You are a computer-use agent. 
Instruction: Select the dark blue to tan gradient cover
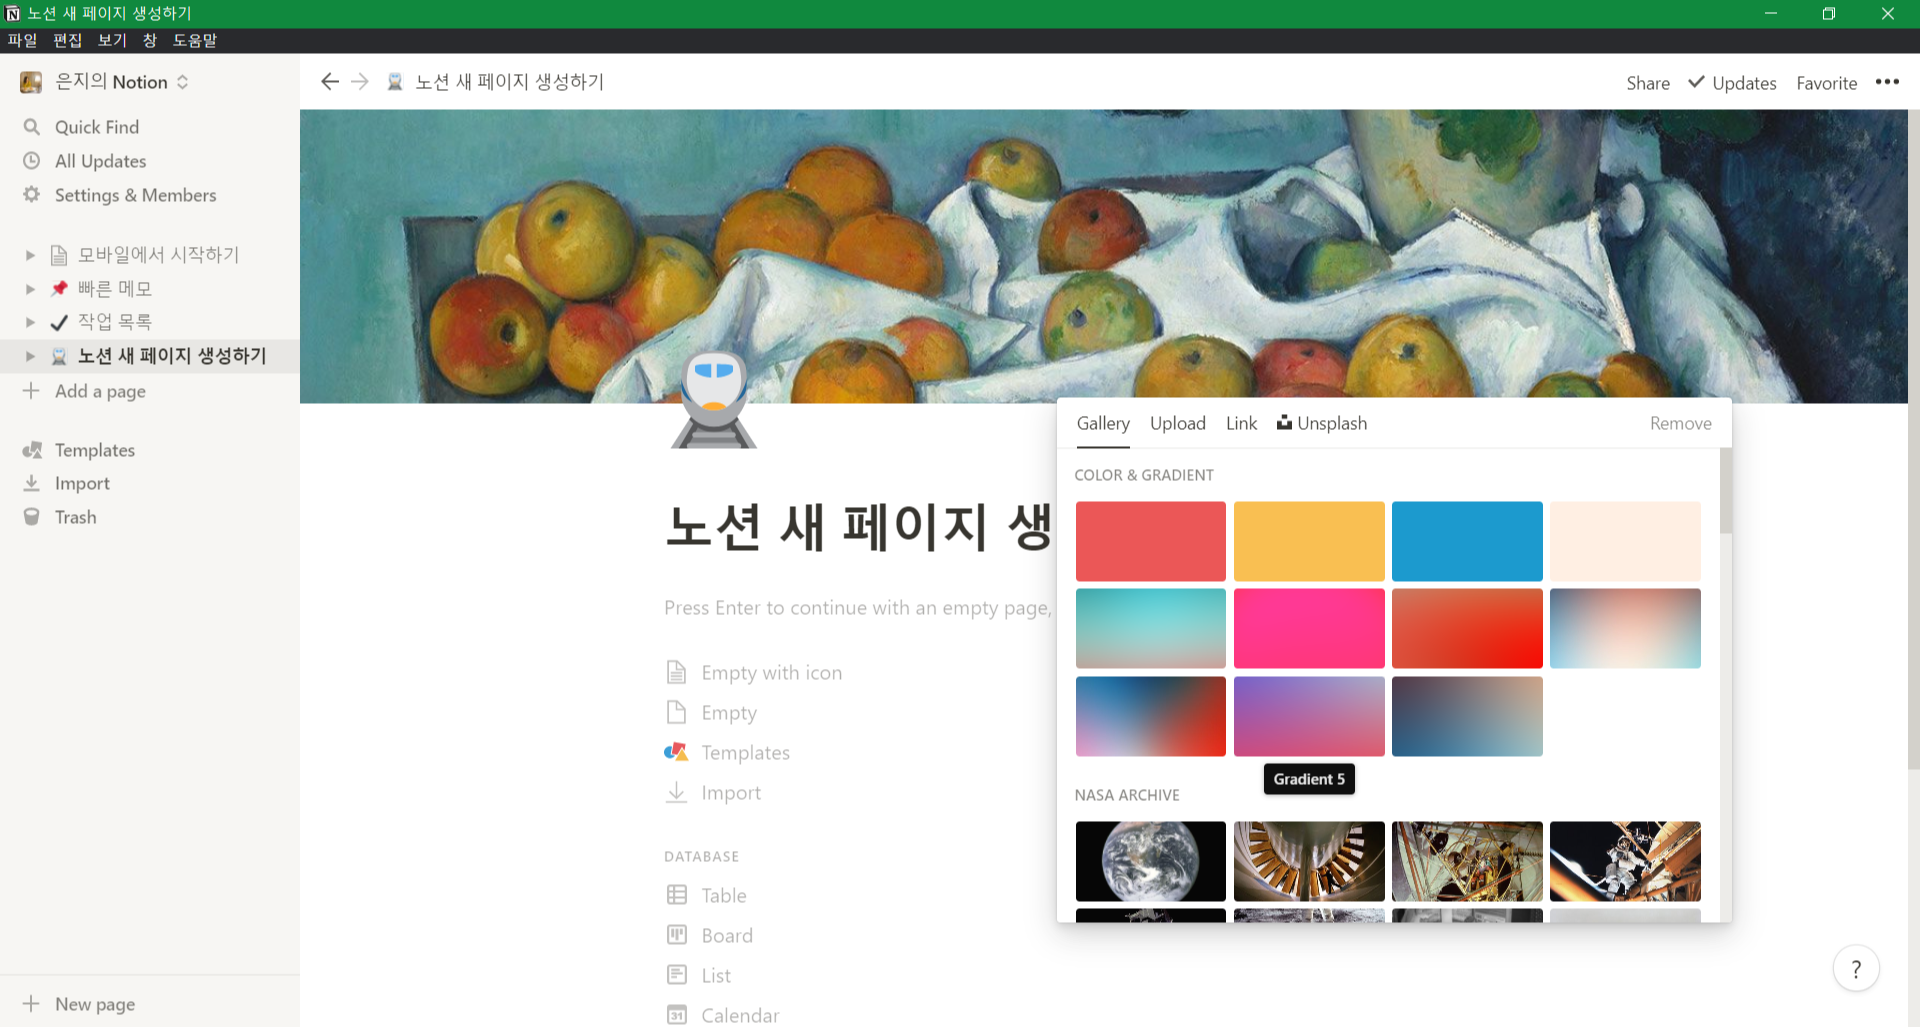1467,716
